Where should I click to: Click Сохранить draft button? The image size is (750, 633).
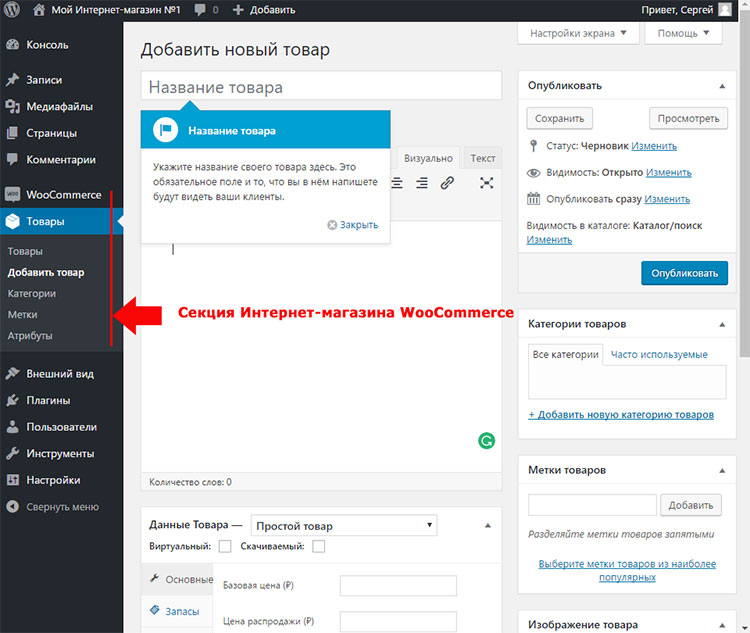560,118
